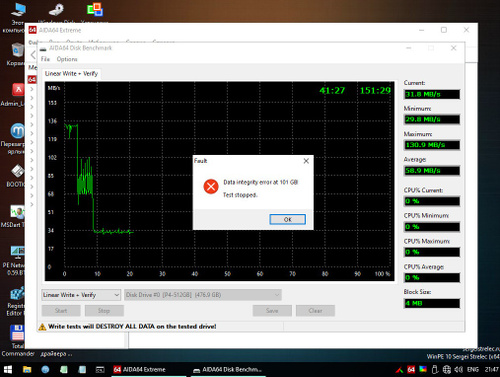Viewport: 500px width, 377px height.
Task: Select the Linear Write + Verify tab
Action: 71,74
